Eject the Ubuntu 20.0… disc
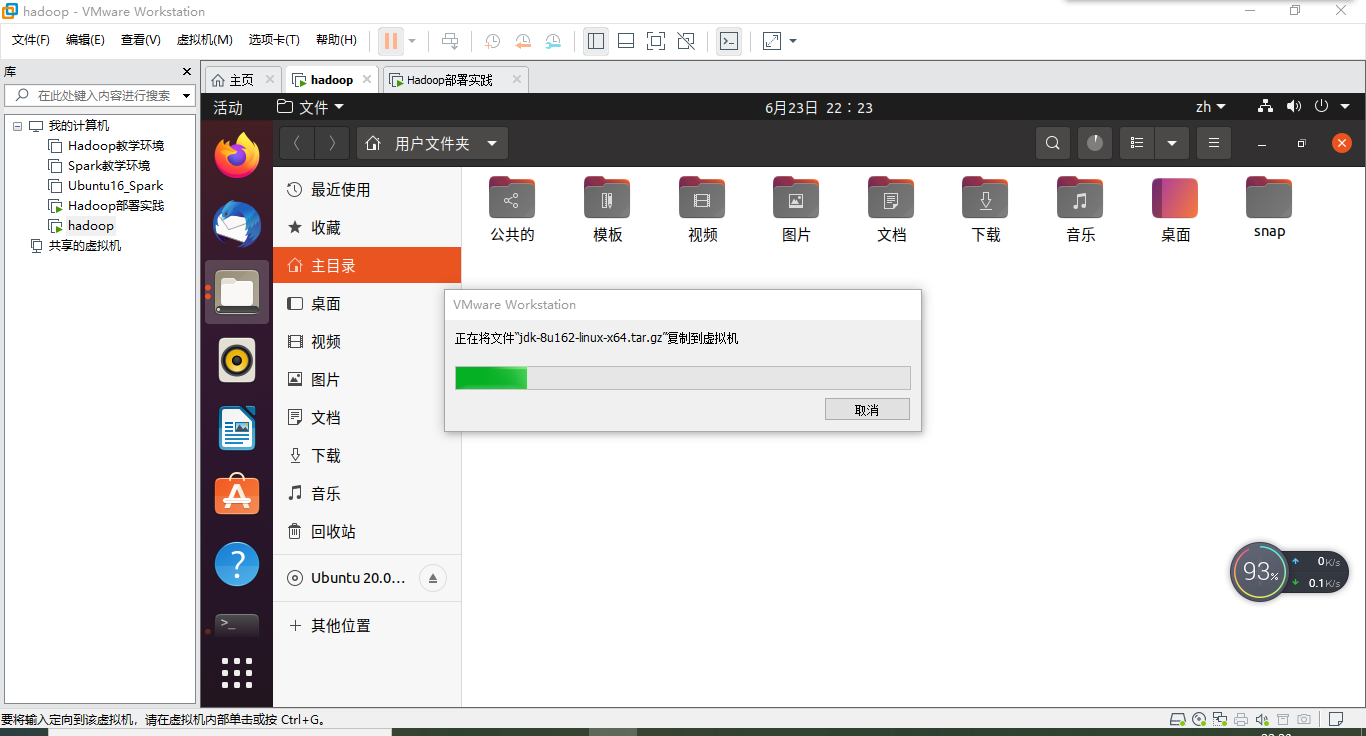 (x=432, y=578)
